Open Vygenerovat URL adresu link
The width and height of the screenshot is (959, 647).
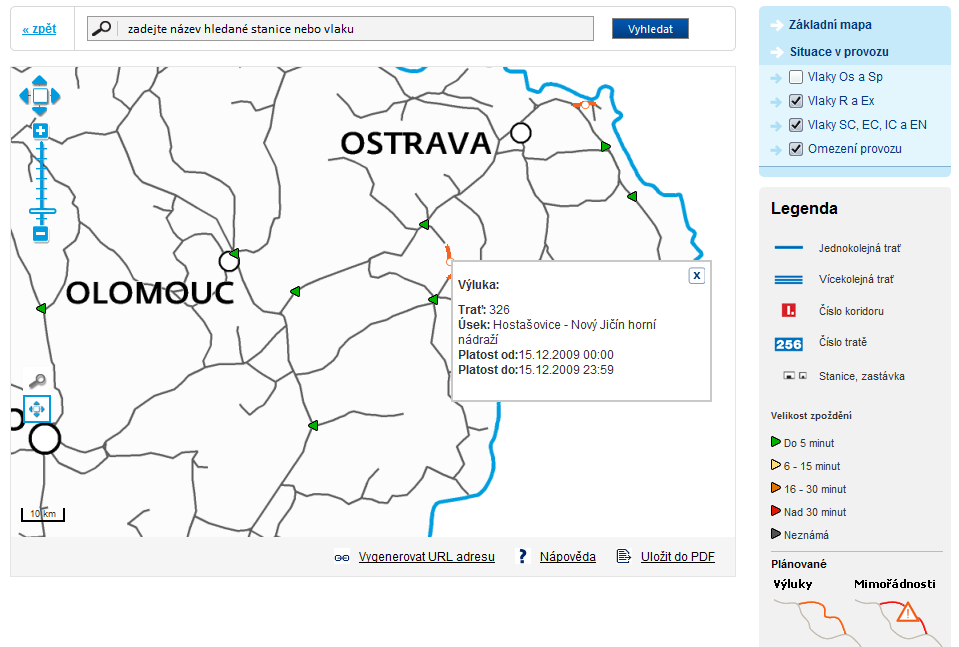pos(426,557)
